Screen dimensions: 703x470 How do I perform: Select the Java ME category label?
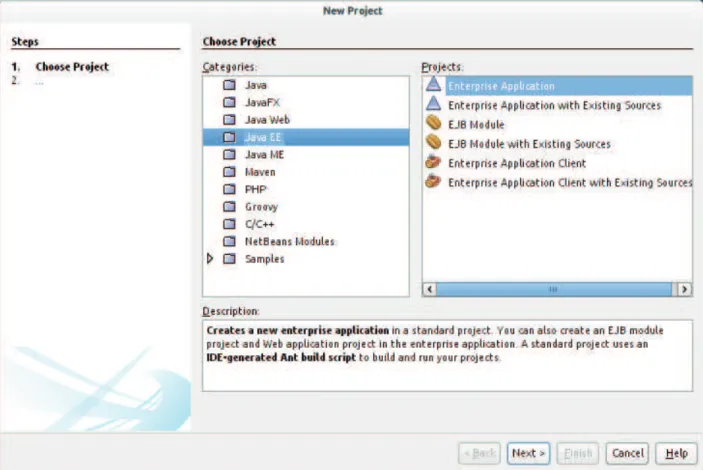pyautogui.click(x=265, y=155)
